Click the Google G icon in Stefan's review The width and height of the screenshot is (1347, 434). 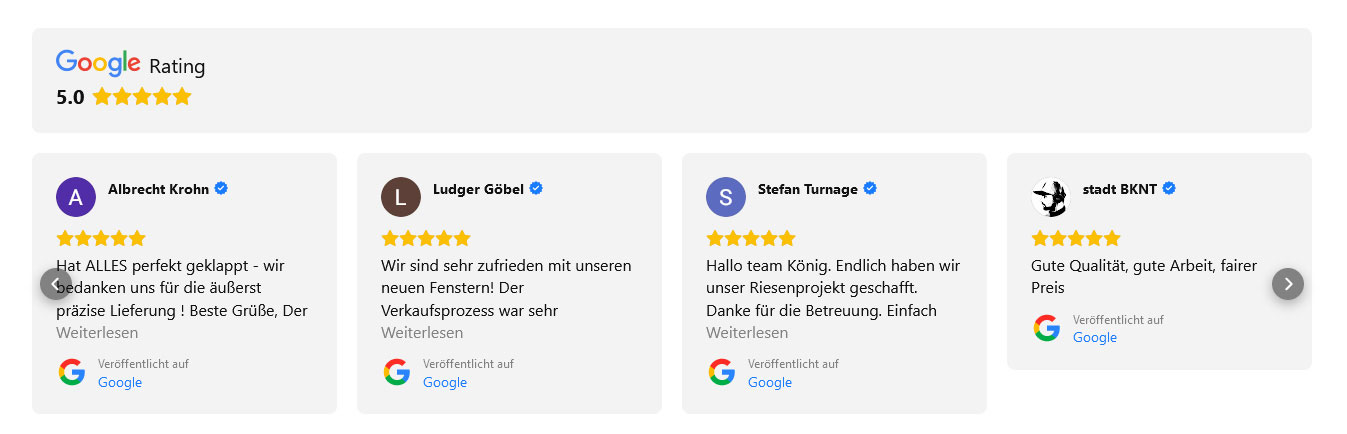(x=722, y=372)
